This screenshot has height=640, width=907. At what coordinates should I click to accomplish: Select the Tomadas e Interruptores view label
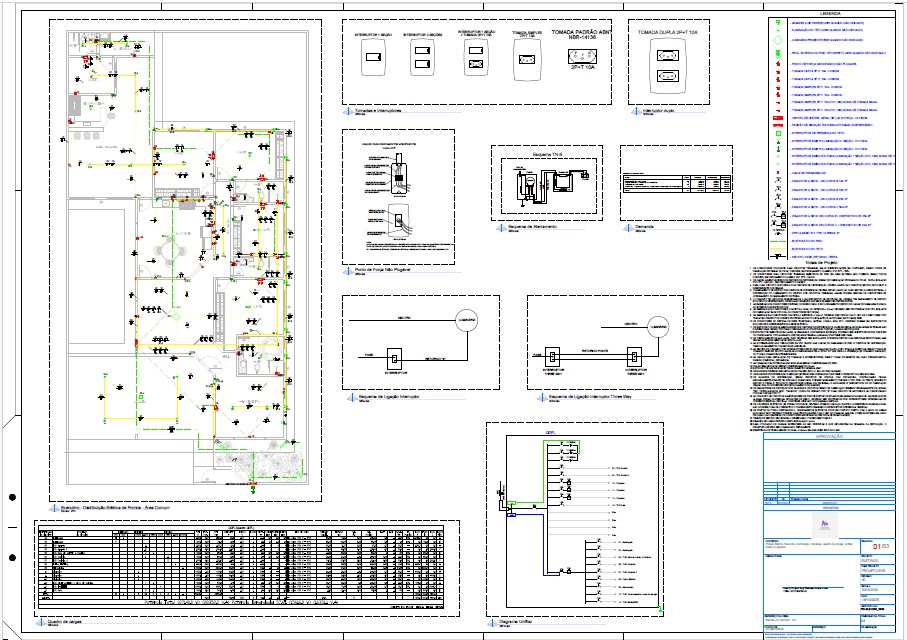(x=378, y=111)
